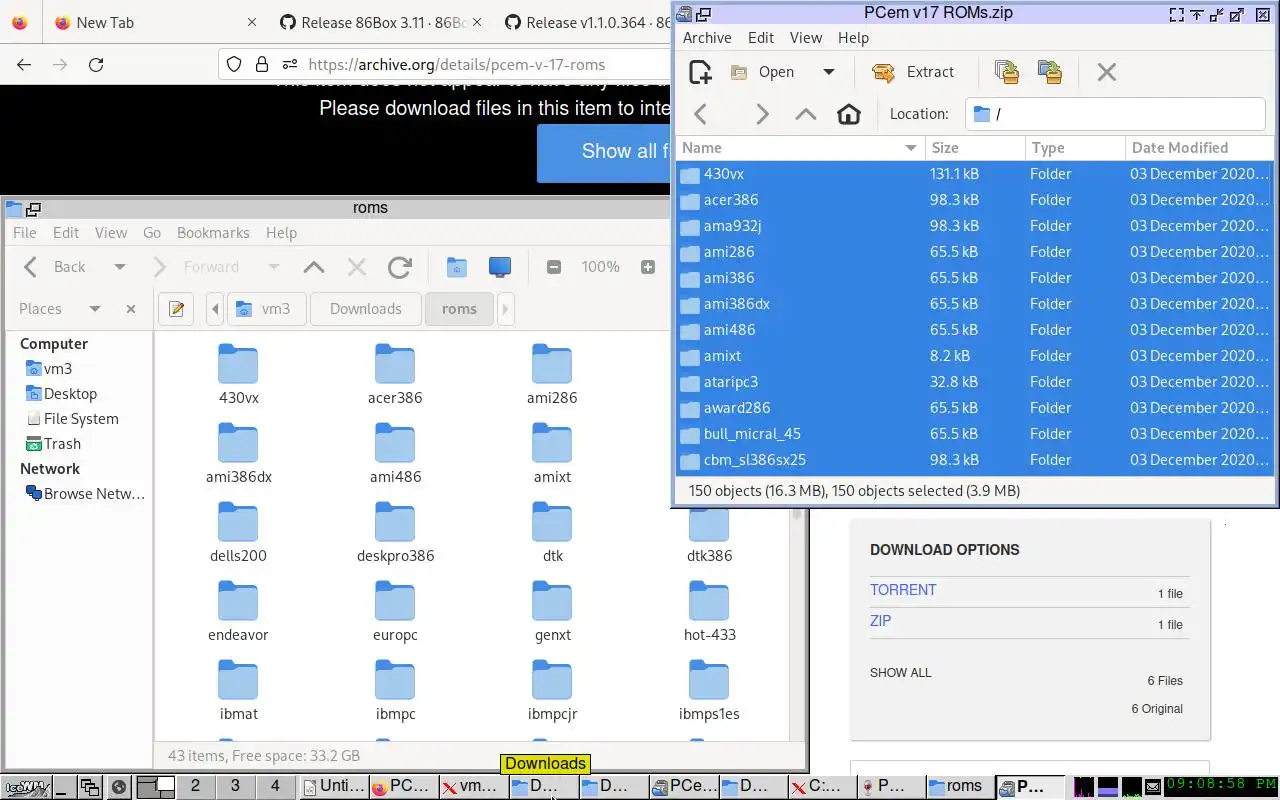
Task: Click the archive Location path field
Action: [x=1115, y=114]
